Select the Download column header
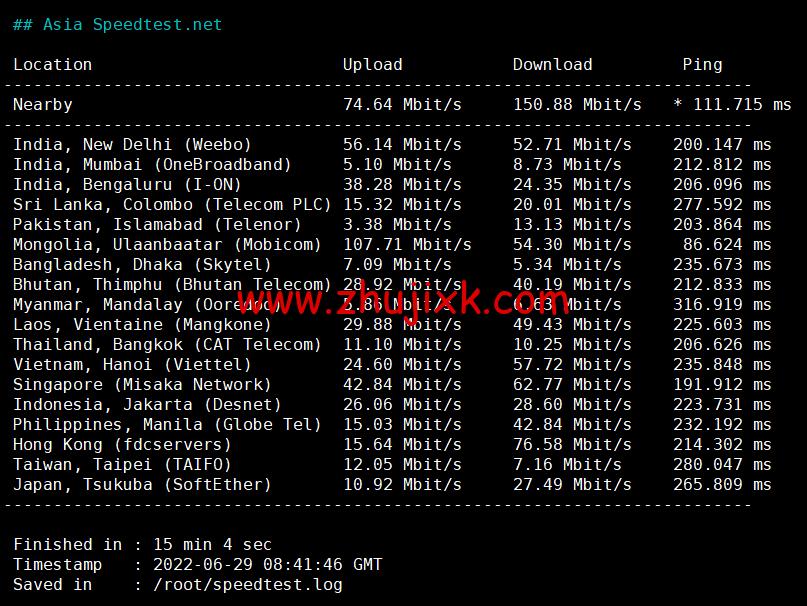This screenshot has width=807, height=606. coord(552,64)
